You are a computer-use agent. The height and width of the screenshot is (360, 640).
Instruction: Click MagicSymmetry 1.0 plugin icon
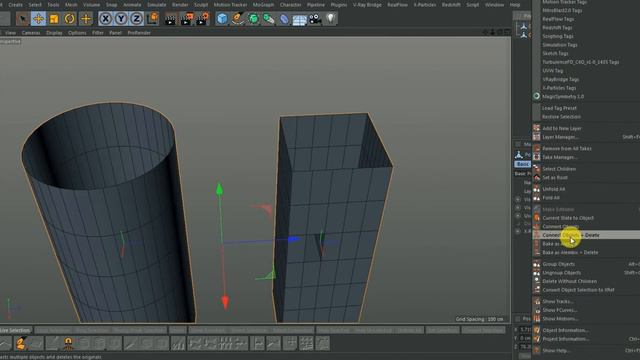pyautogui.click(x=537, y=96)
